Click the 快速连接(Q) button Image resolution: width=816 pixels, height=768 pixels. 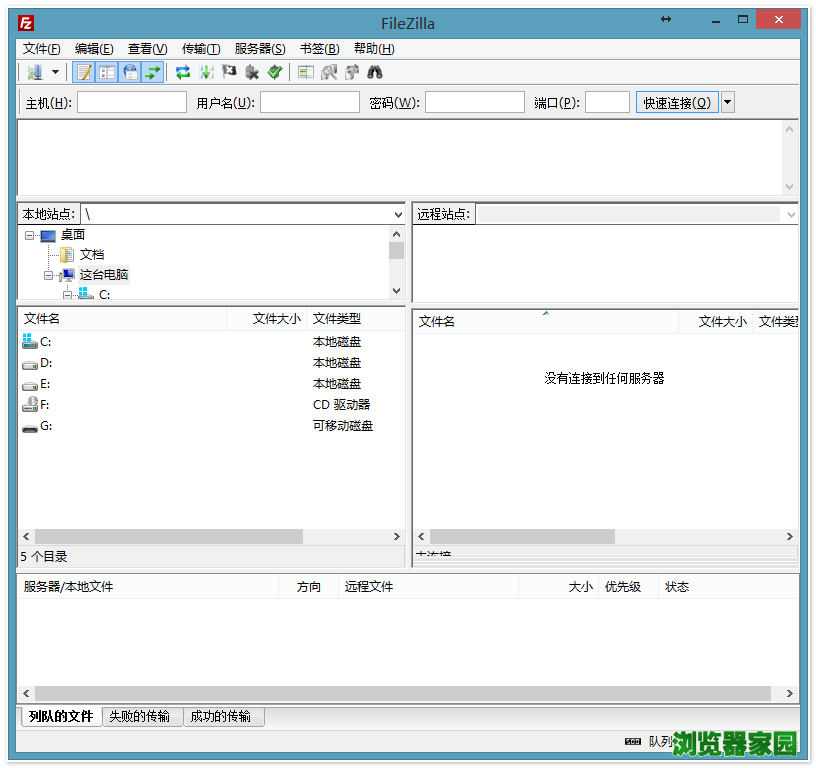[x=677, y=102]
